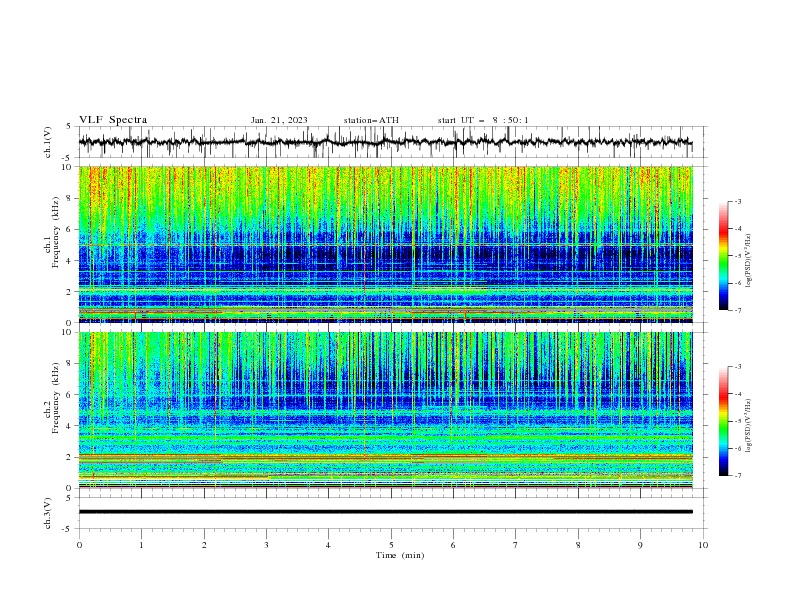792x612 pixels.
Task: Click the time axis tick label '5'
Action: coord(391,545)
